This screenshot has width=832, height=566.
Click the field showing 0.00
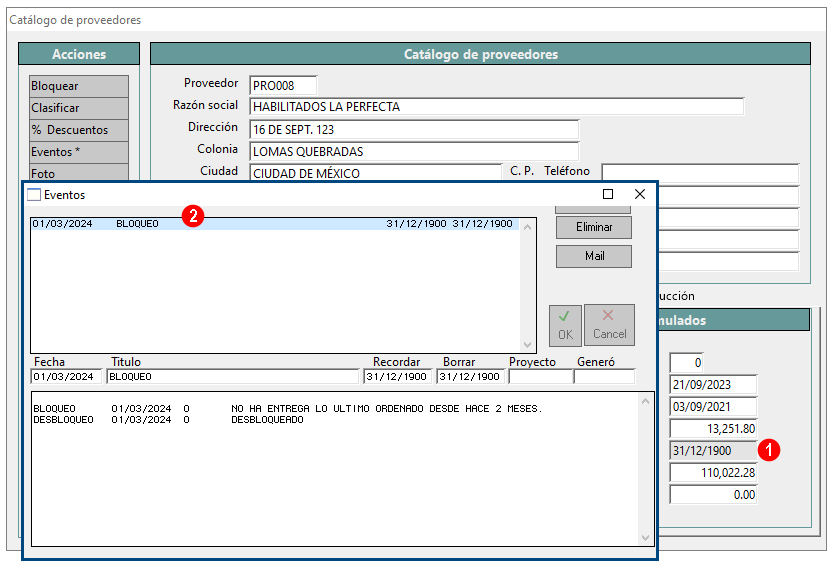point(713,495)
